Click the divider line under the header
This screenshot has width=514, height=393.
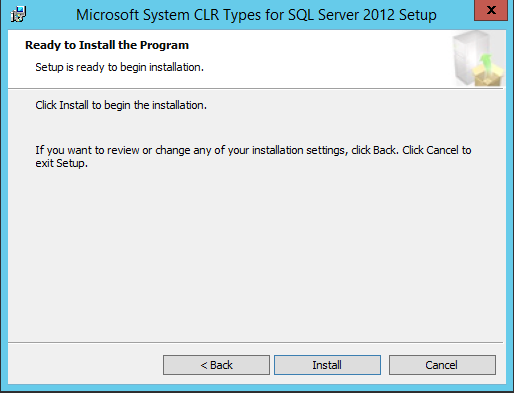[x=255, y=88]
